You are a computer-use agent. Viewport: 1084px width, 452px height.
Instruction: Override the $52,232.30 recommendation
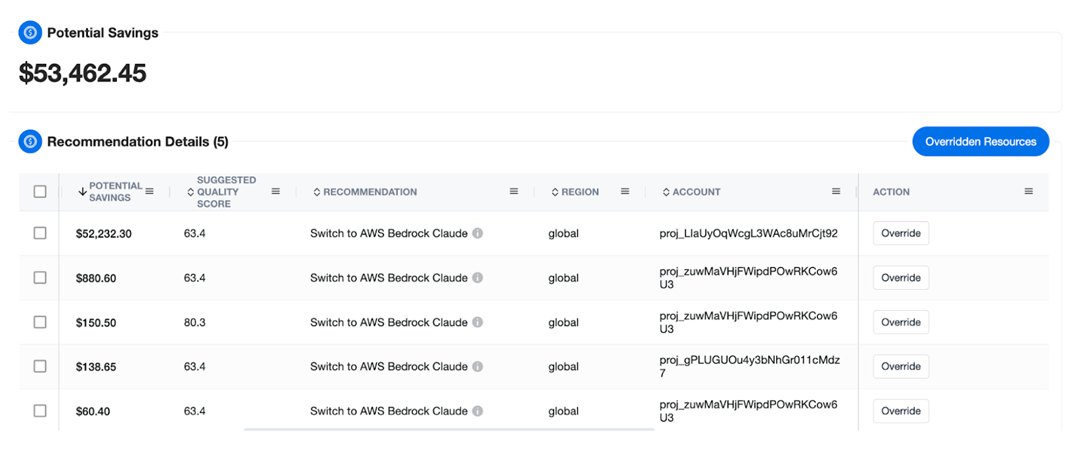901,234
